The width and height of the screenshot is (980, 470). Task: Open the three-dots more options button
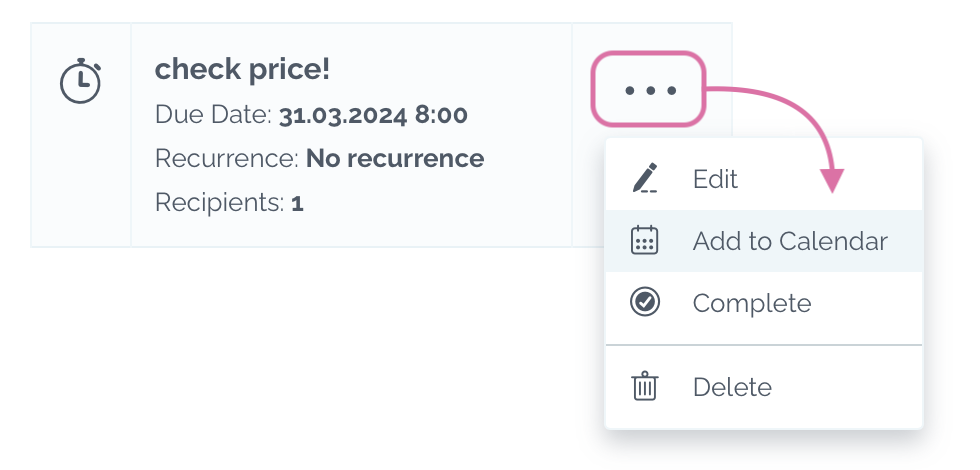(649, 89)
